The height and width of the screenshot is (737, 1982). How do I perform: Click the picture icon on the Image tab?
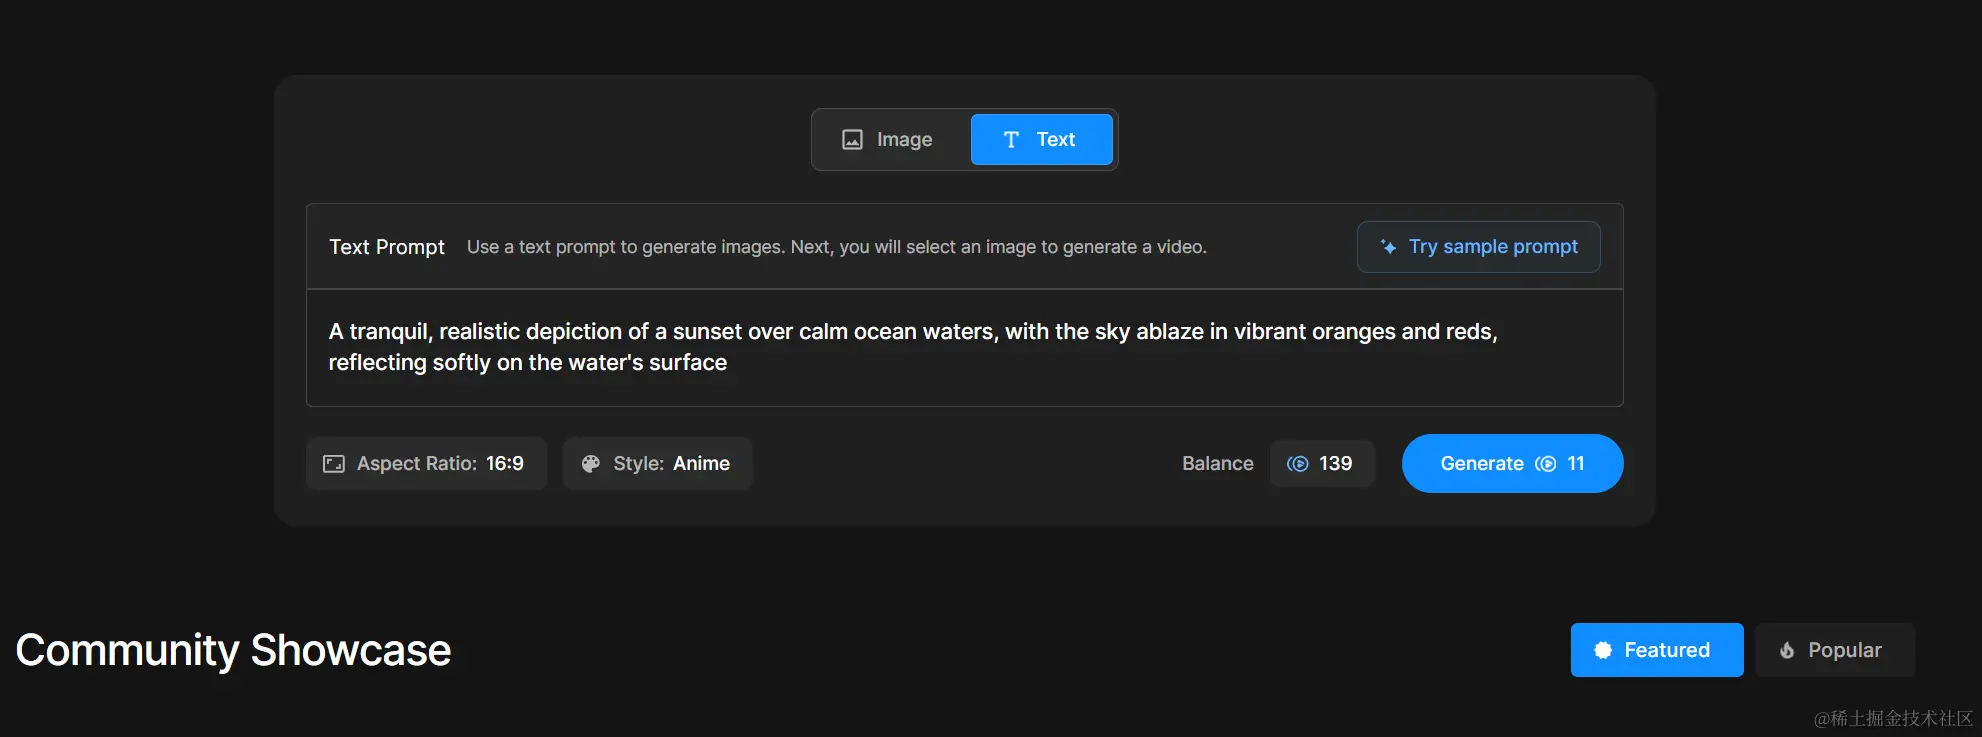tap(852, 140)
